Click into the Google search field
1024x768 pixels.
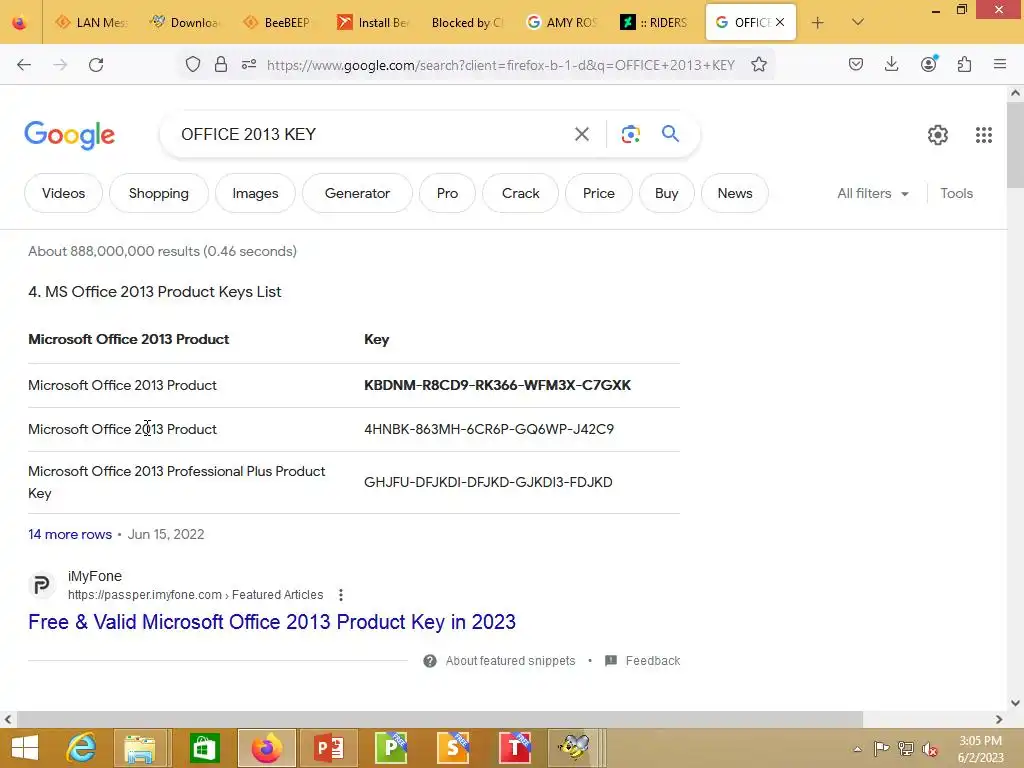[366, 135]
